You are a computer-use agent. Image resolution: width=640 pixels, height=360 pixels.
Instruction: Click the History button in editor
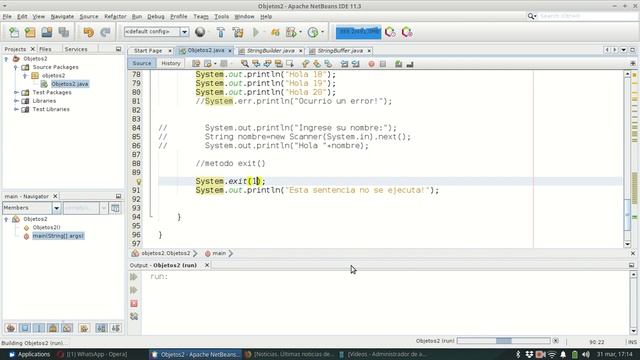[x=171, y=63]
